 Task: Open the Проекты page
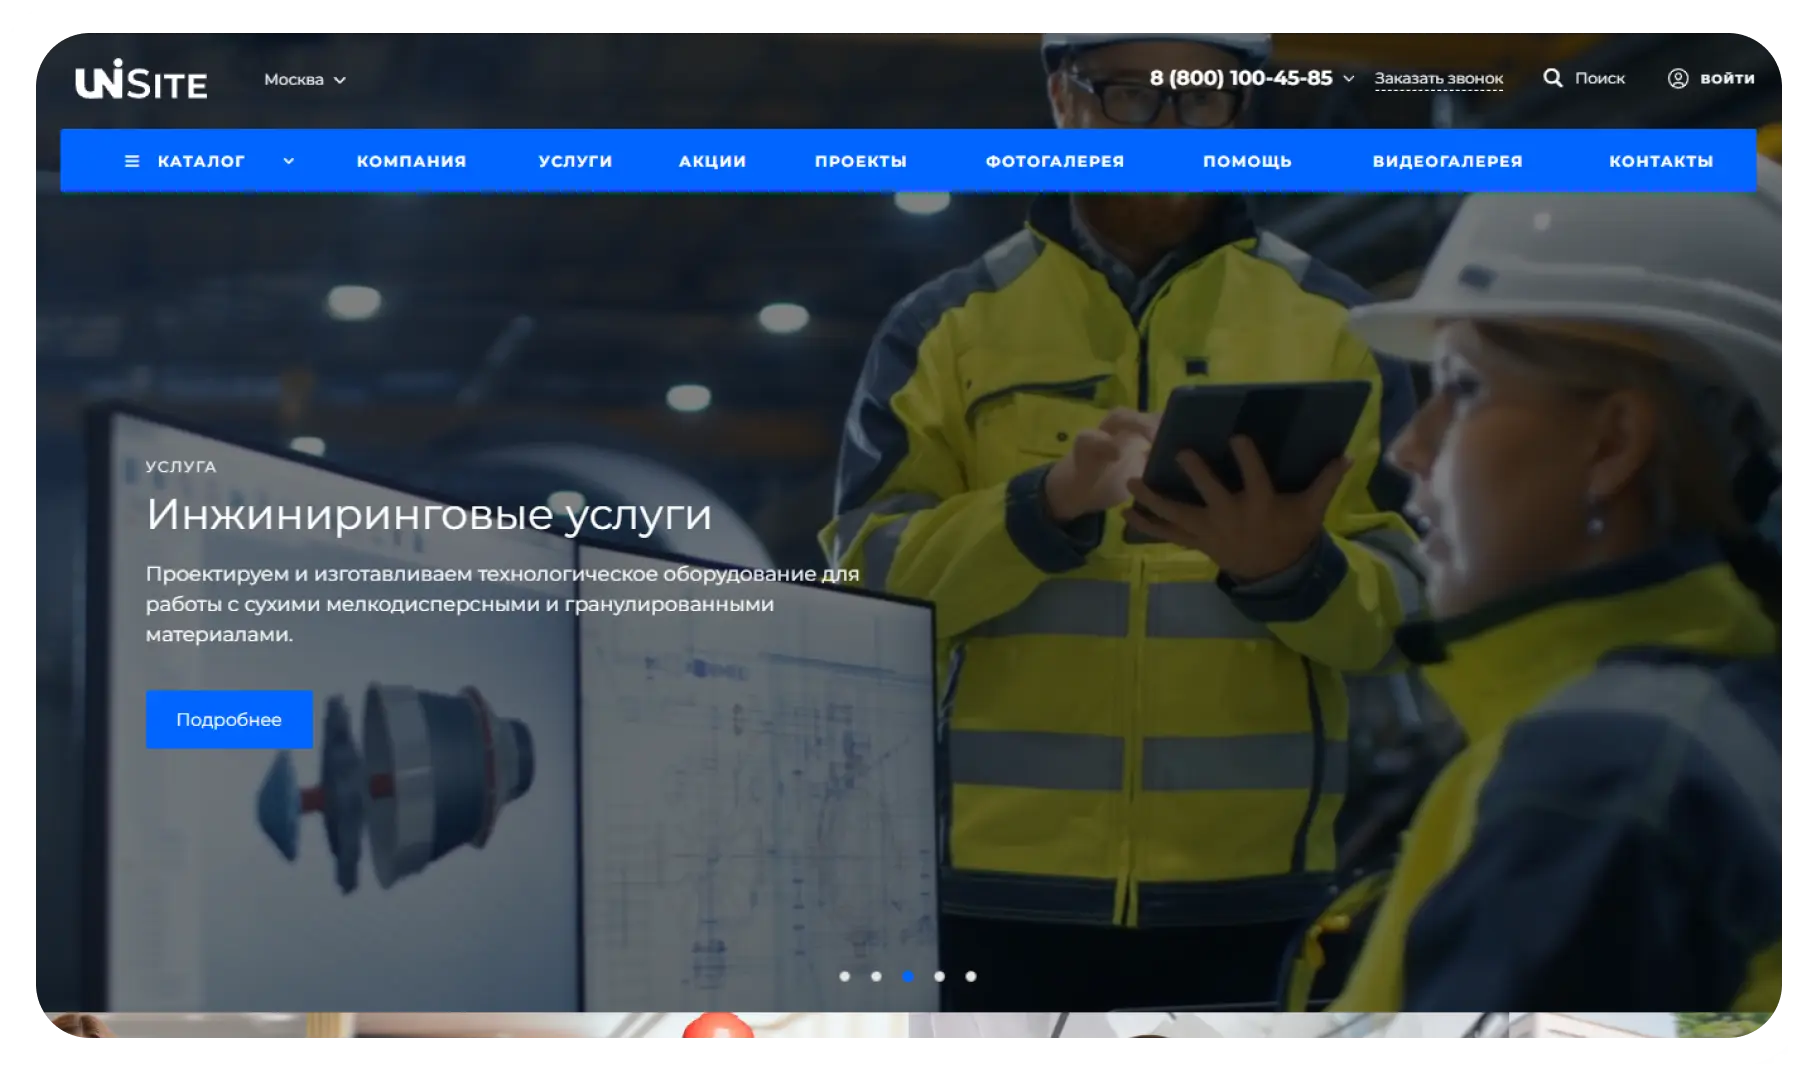[x=860, y=161]
